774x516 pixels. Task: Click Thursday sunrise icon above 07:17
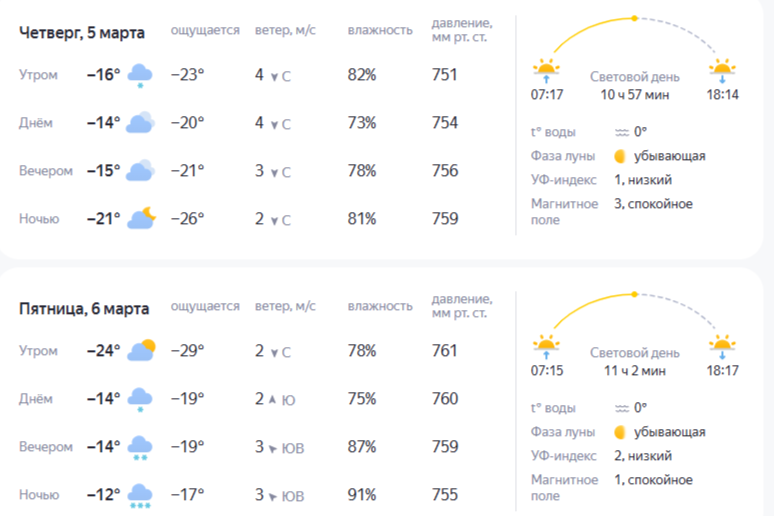pyautogui.click(x=546, y=72)
